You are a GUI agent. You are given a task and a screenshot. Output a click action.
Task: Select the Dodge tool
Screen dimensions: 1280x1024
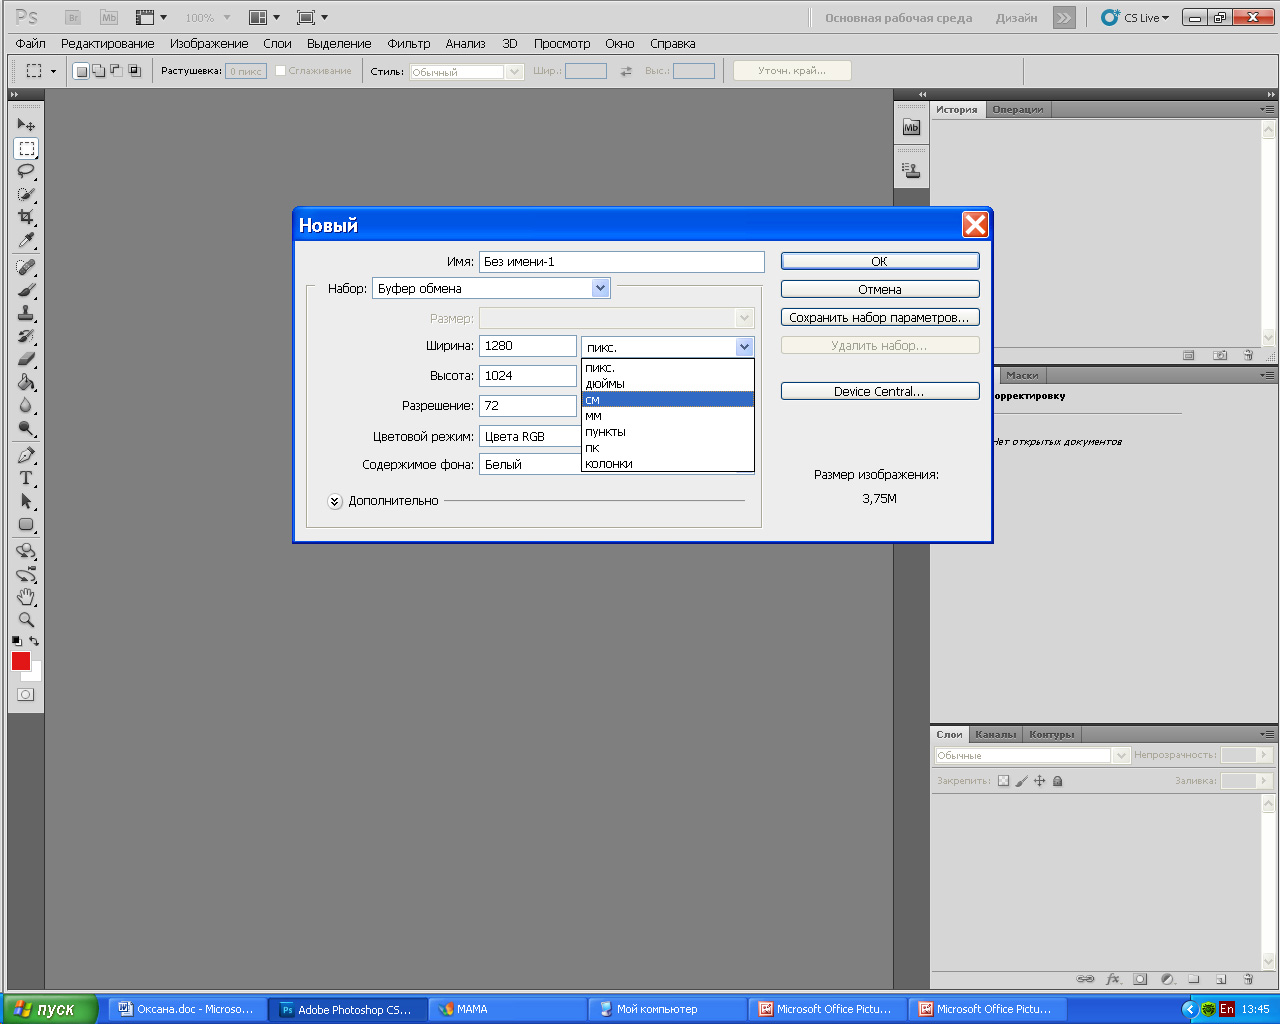[26, 428]
